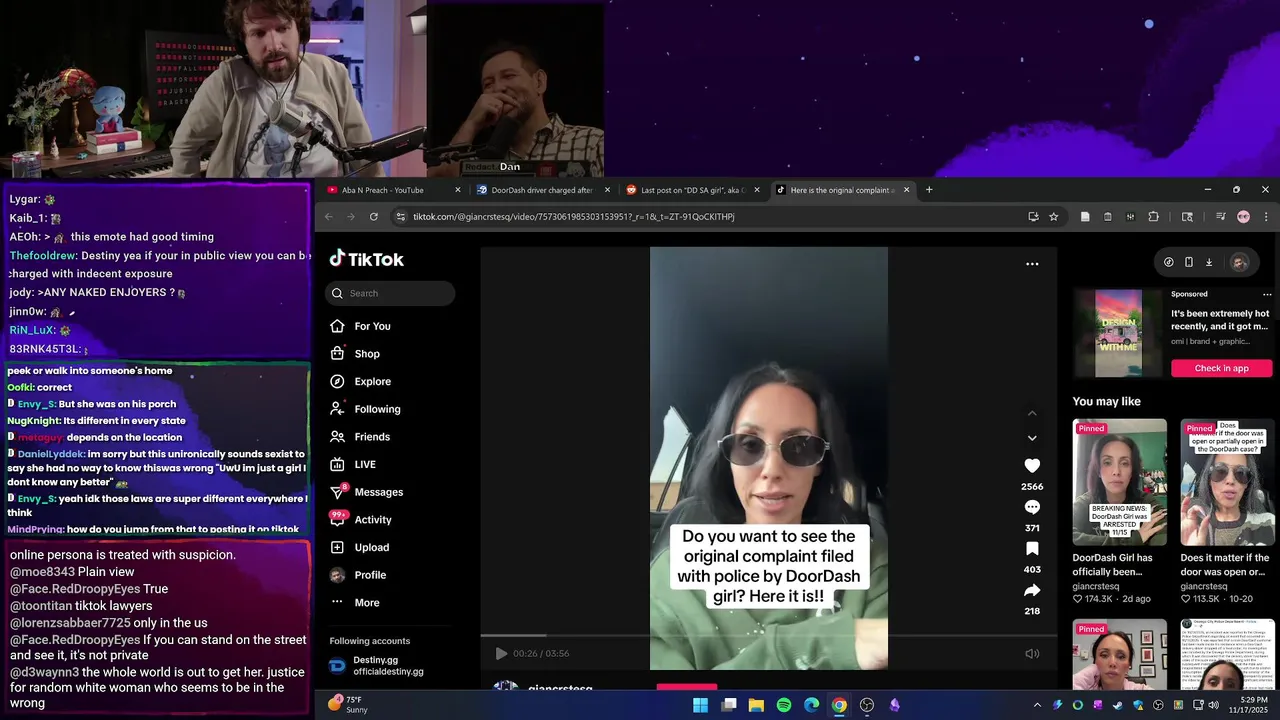This screenshot has height=720, width=1280.
Task: Play the paused TikTok video
Action: (501, 653)
